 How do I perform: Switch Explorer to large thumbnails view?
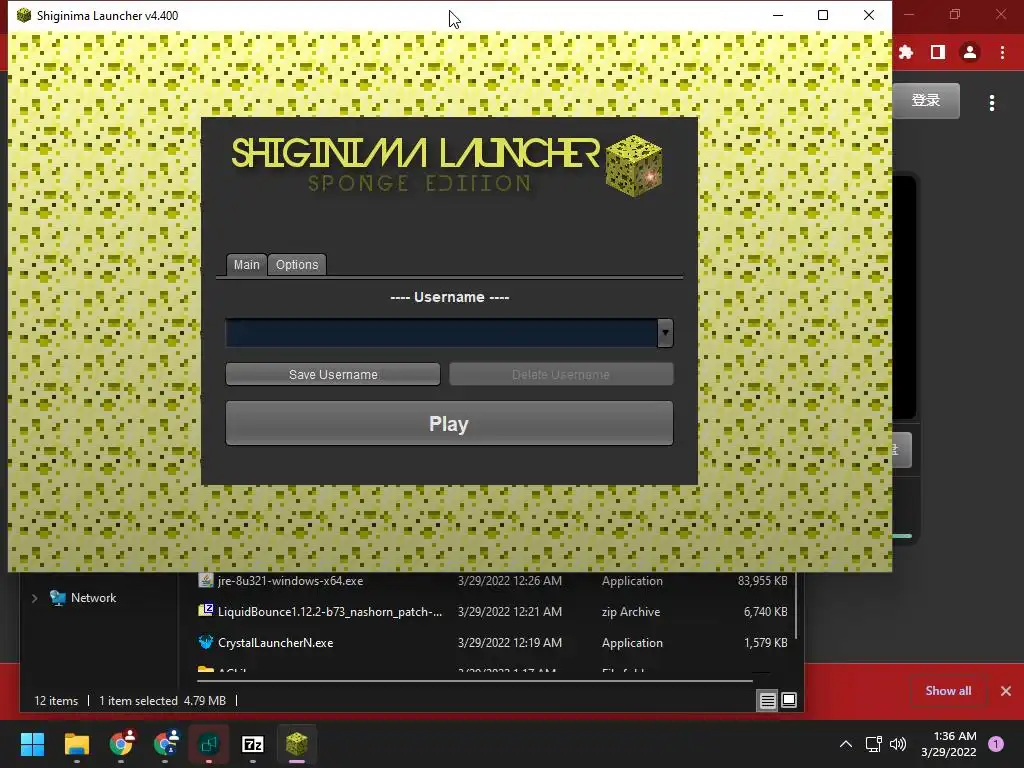(789, 701)
